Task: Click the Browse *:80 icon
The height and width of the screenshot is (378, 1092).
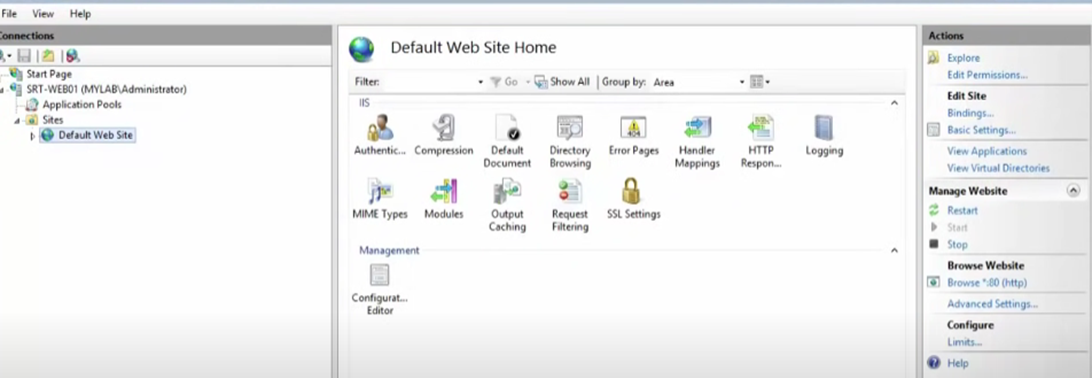Action: (x=934, y=283)
